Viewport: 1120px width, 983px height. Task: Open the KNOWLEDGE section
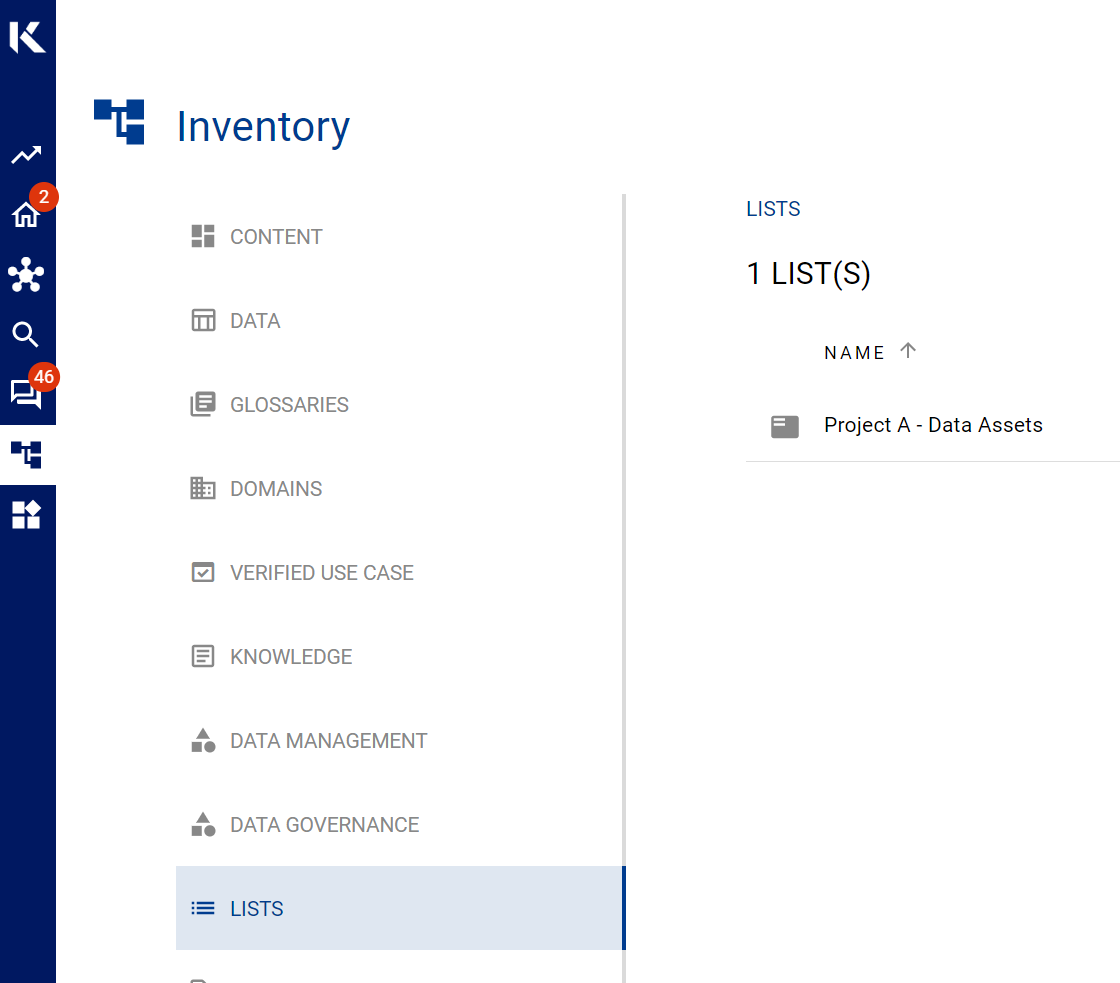pos(291,656)
